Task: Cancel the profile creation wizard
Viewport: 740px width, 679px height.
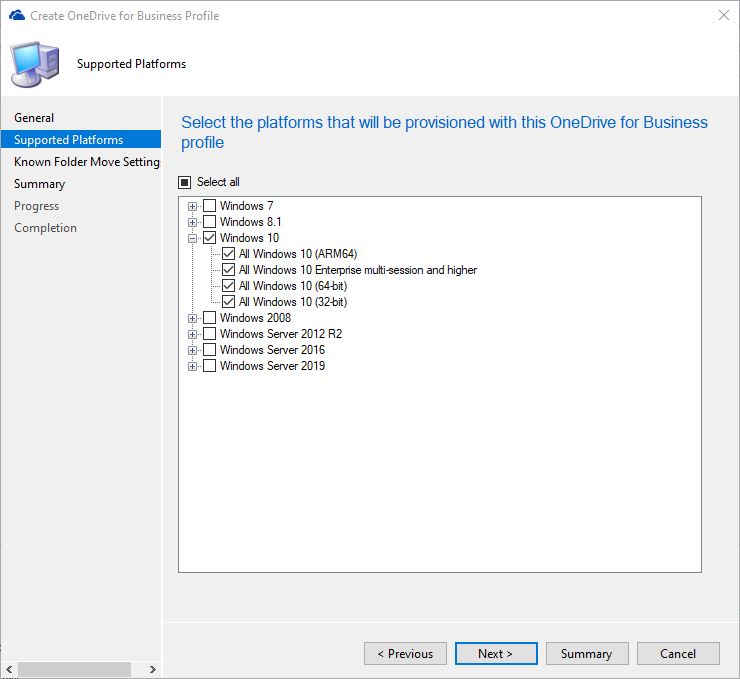Action: click(x=678, y=654)
